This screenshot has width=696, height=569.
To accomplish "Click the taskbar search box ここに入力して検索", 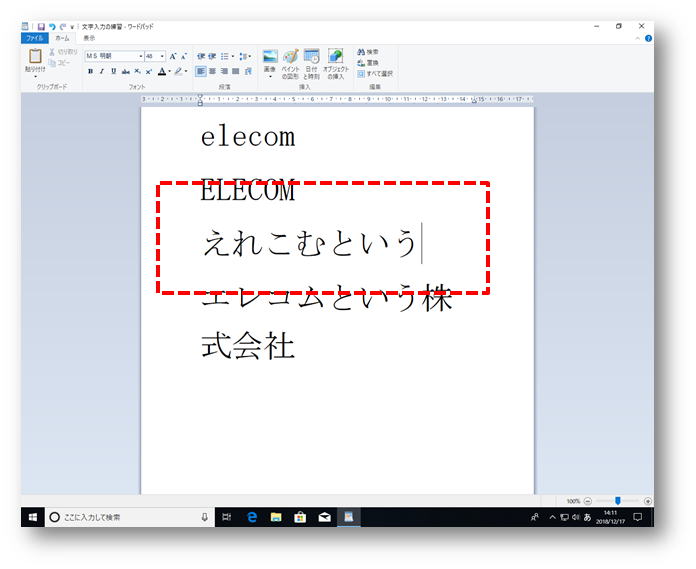I will 130,518.
